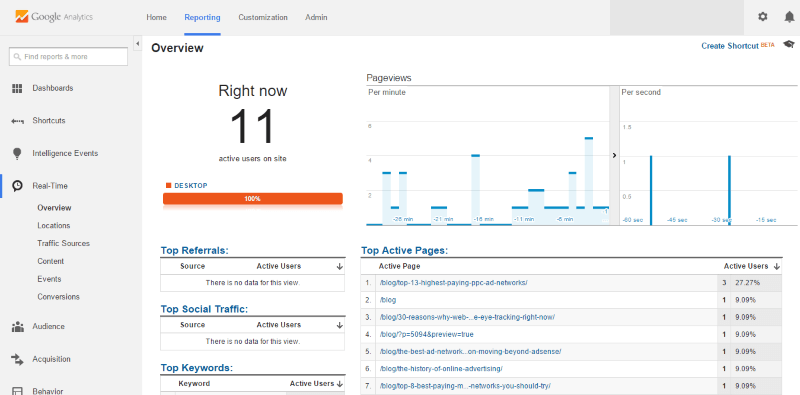
Task: Sort Top Active Pages by Active Users arrow
Action: coord(777,266)
